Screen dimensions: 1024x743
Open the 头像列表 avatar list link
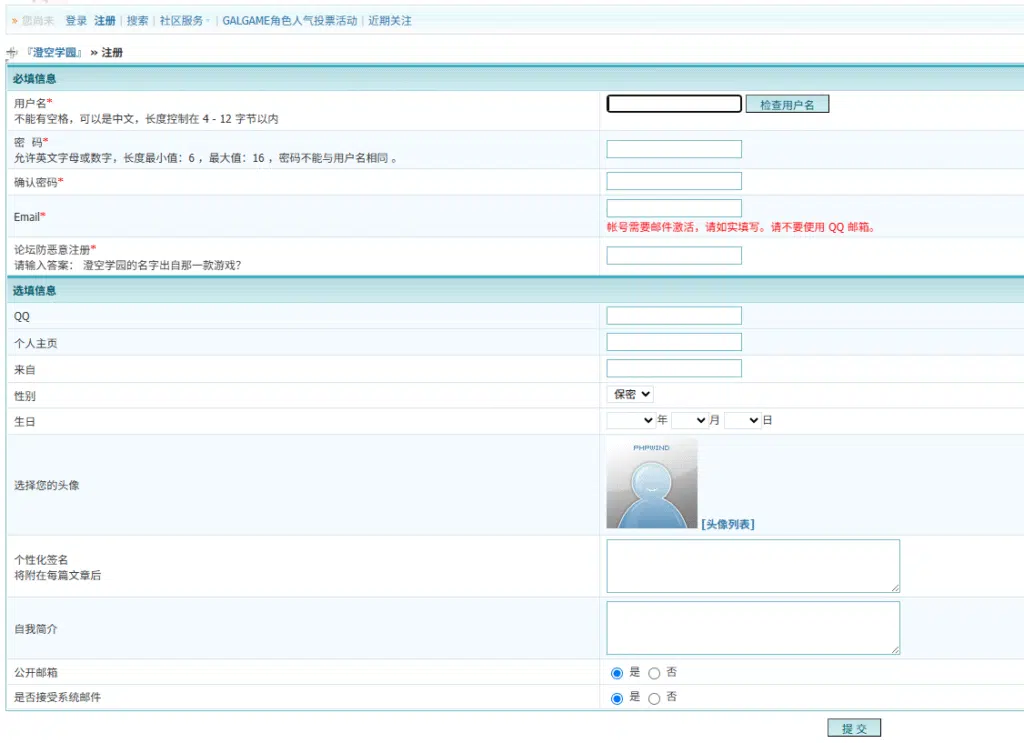pos(728,524)
